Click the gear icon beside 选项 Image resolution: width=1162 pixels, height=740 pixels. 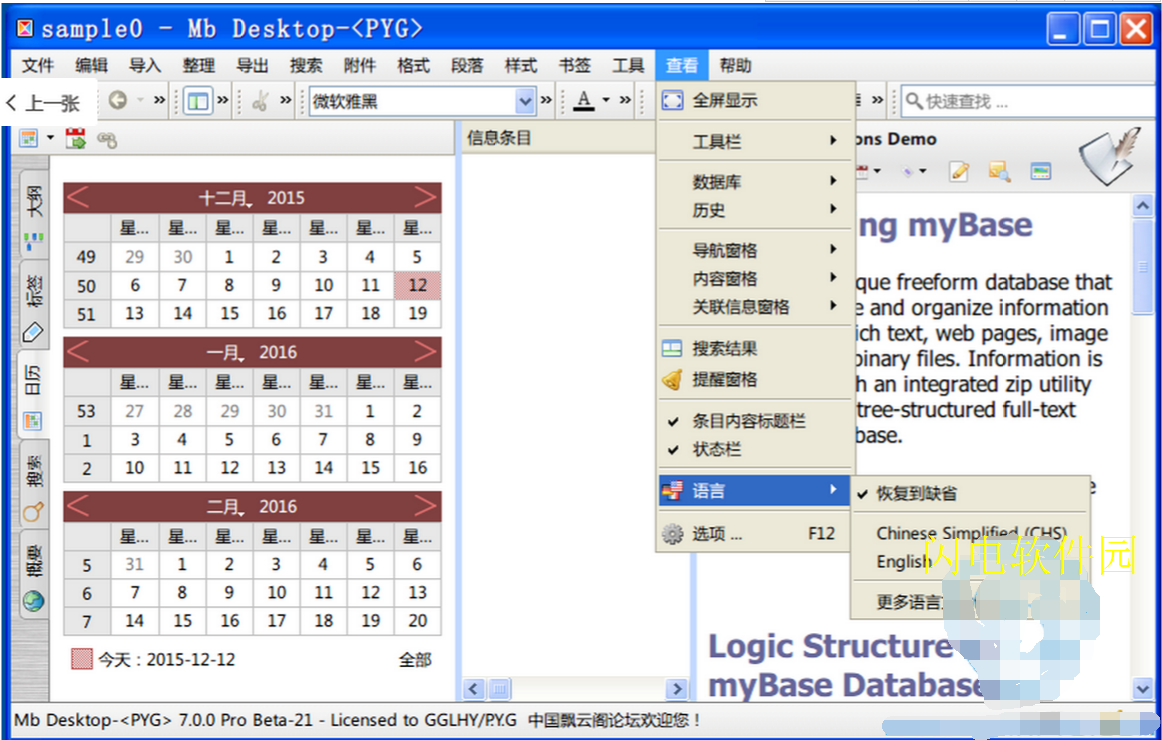tap(672, 533)
